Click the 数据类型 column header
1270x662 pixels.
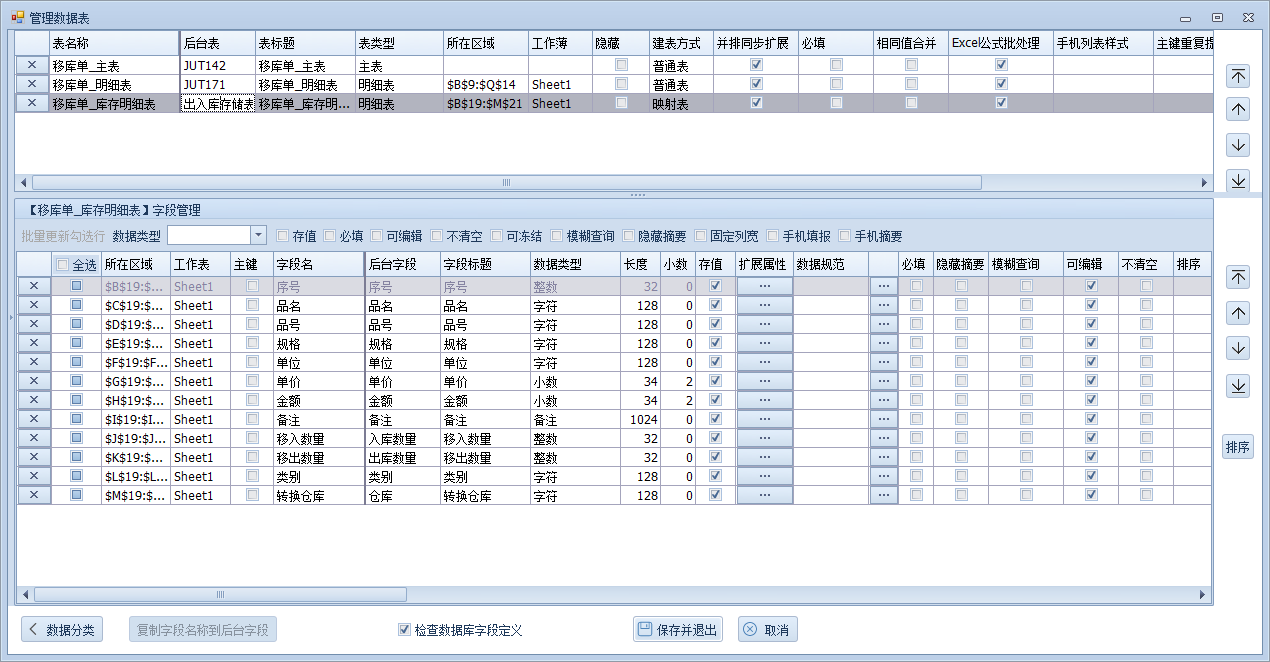[x=575, y=264]
